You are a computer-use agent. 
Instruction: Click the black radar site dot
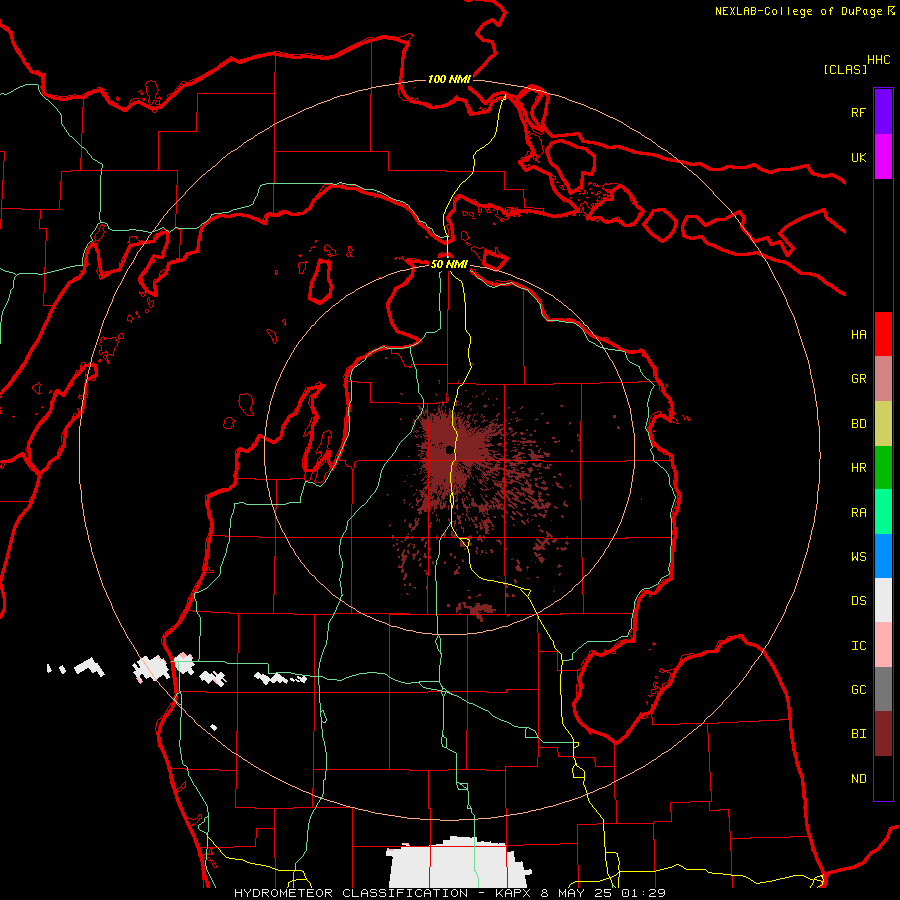pyautogui.click(x=449, y=450)
